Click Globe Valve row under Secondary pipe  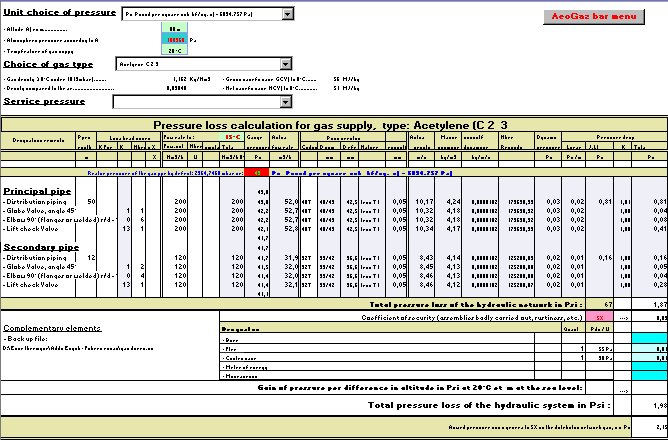[x=40, y=267]
